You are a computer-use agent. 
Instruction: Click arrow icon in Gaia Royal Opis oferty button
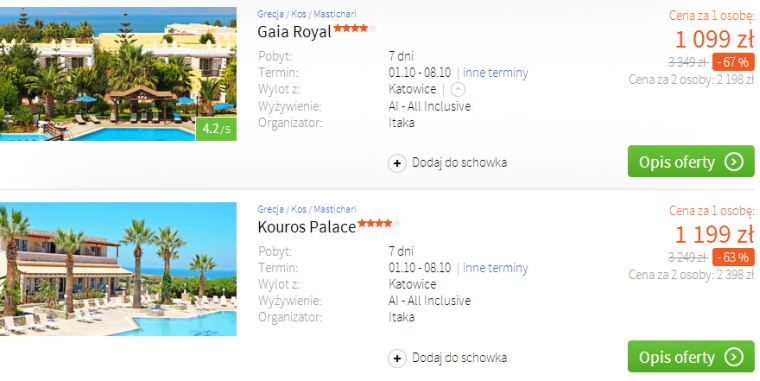pyautogui.click(x=734, y=161)
